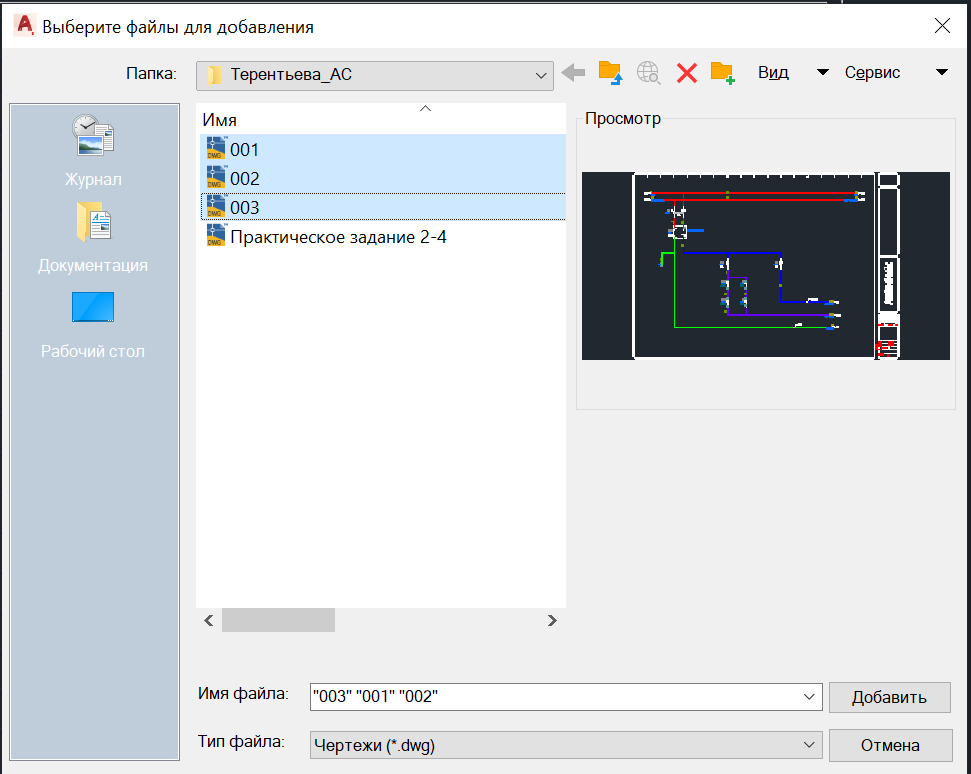Viewport: 971px width, 774px height.
Task: Click the scroll left arrow
Action: [x=209, y=620]
